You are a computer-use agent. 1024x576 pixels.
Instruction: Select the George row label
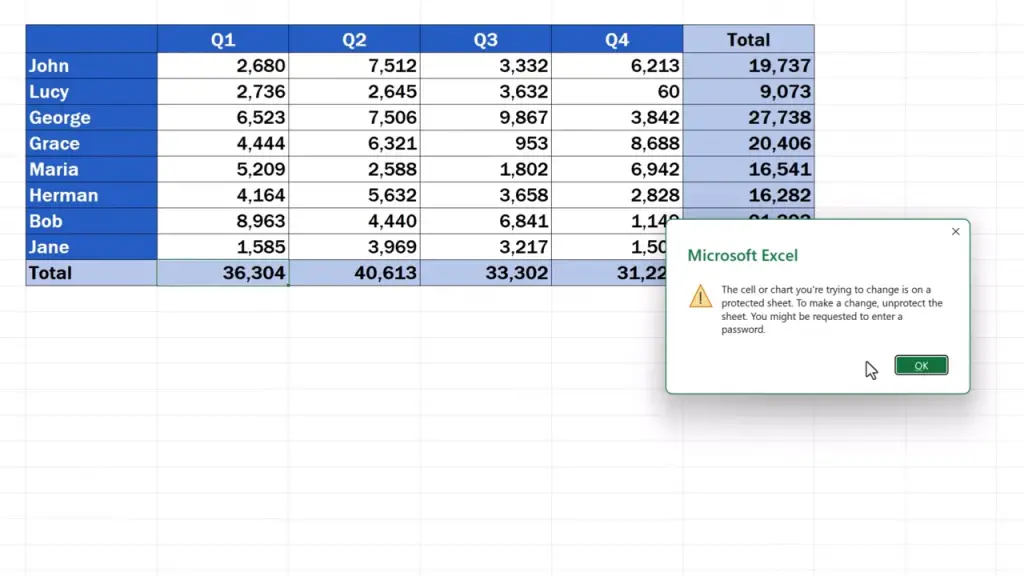tap(91, 118)
